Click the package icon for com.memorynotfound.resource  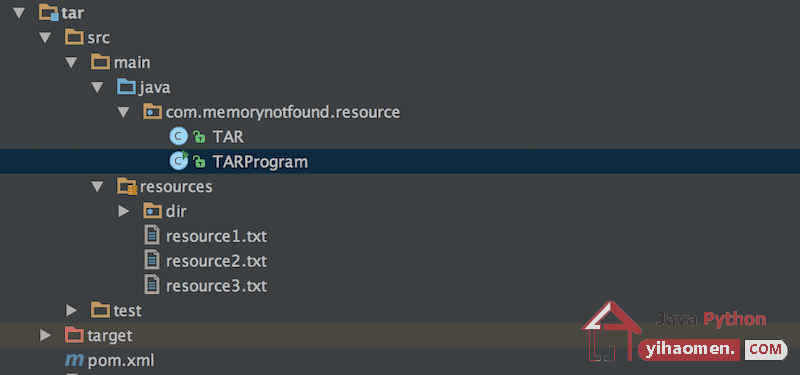[x=153, y=112]
